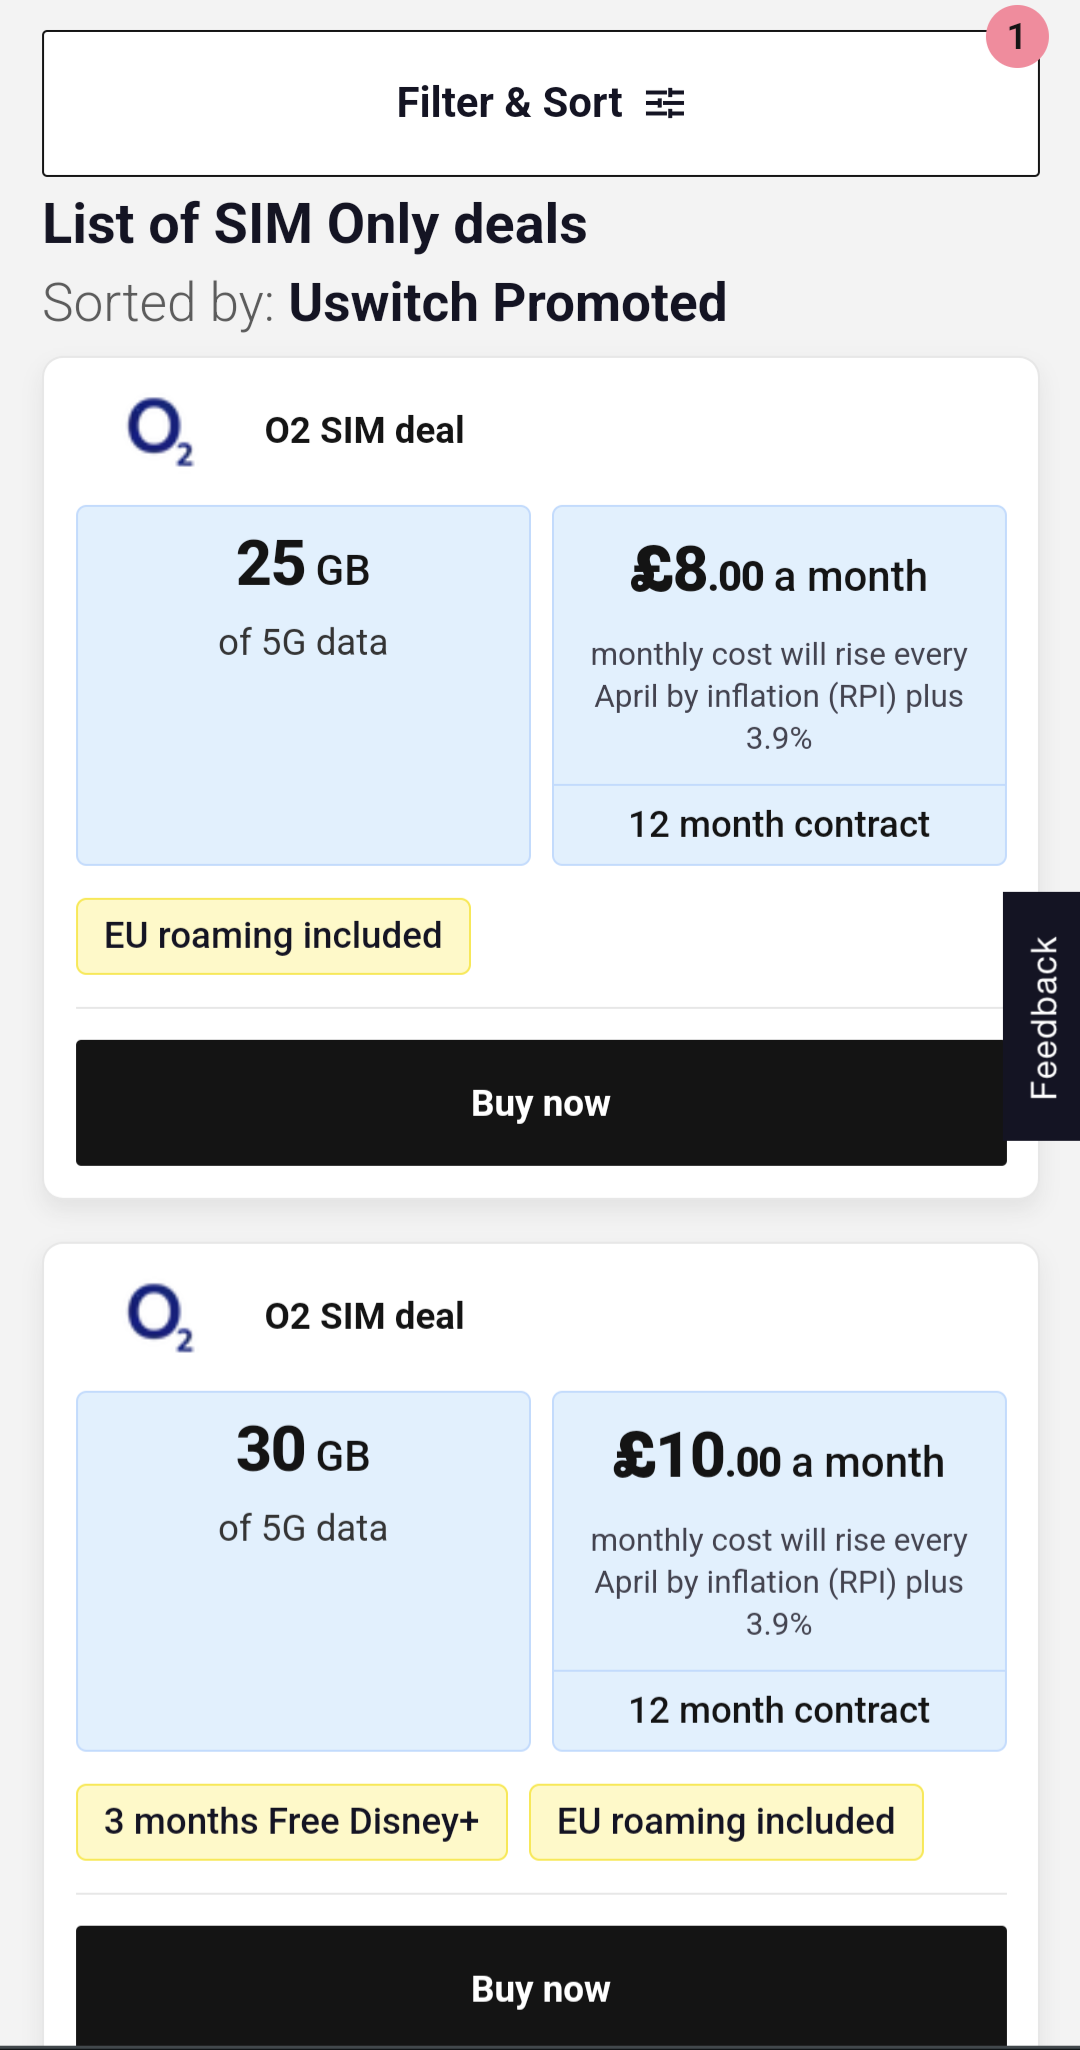Select the 30 GB data box
The width and height of the screenshot is (1080, 2050).
[x=303, y=1571]
